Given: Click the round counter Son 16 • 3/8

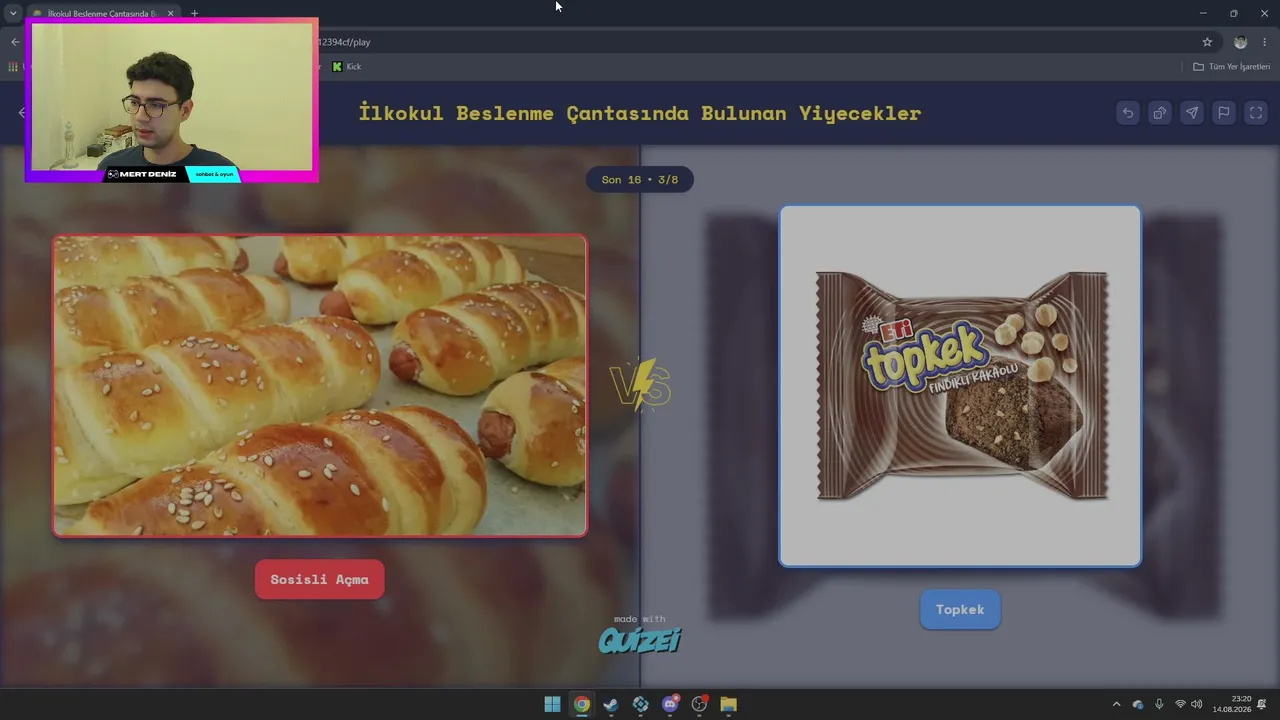Looking at the screenshot, I should coord(640,180).
